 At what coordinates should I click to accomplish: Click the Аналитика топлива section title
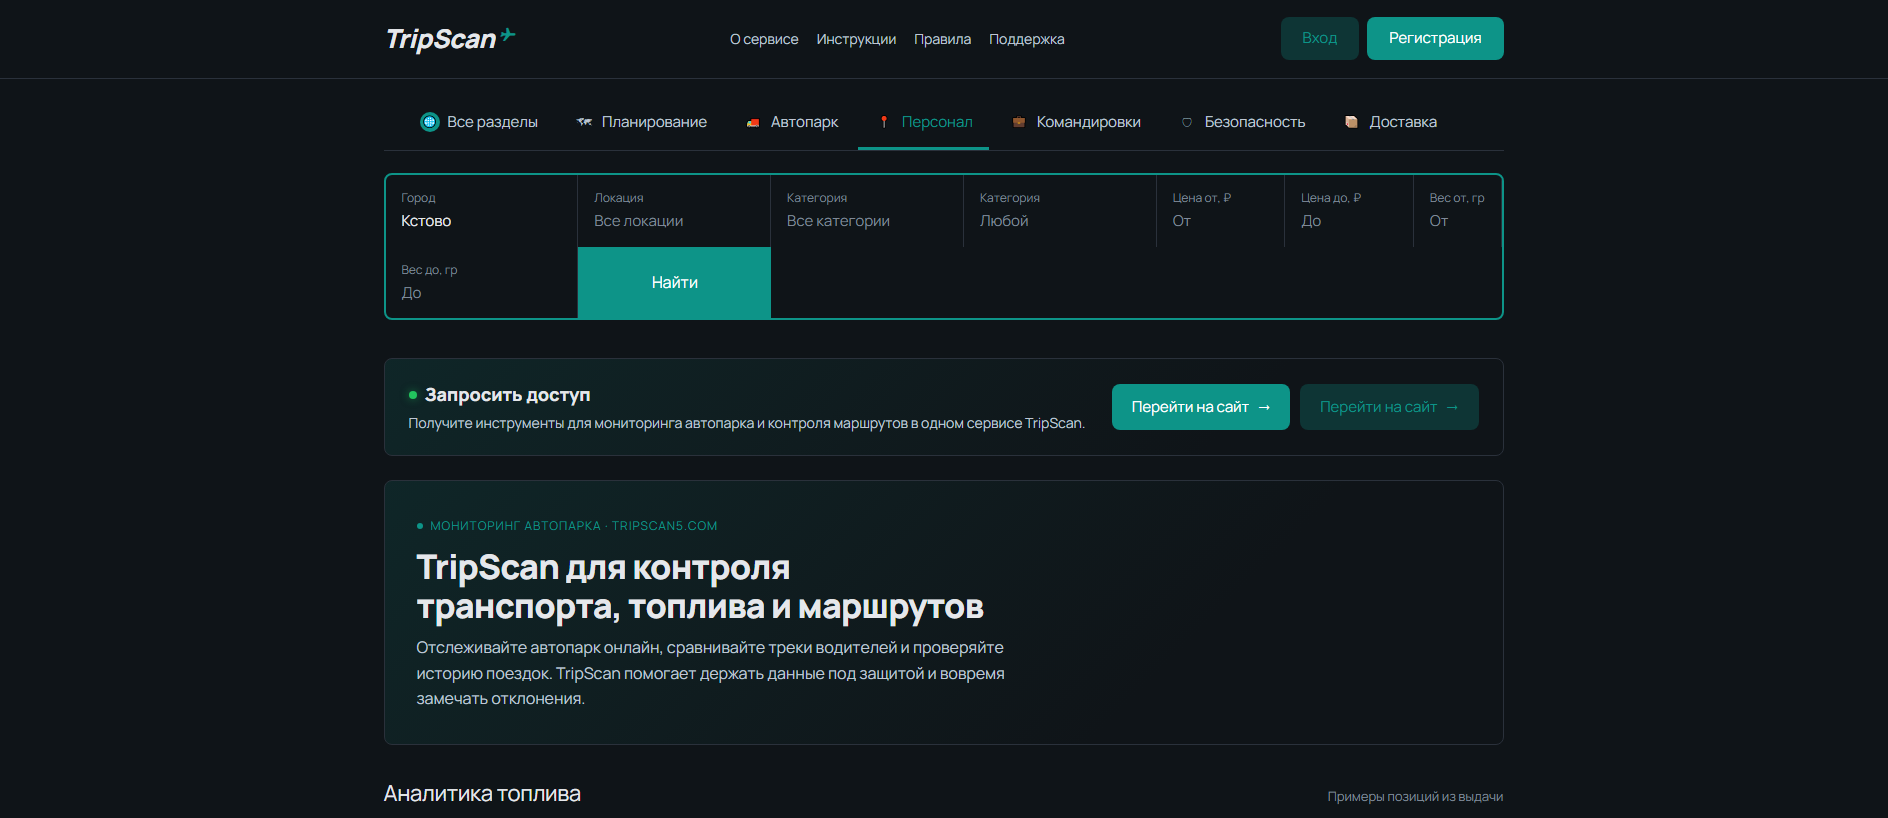click(x=482, y=794)
